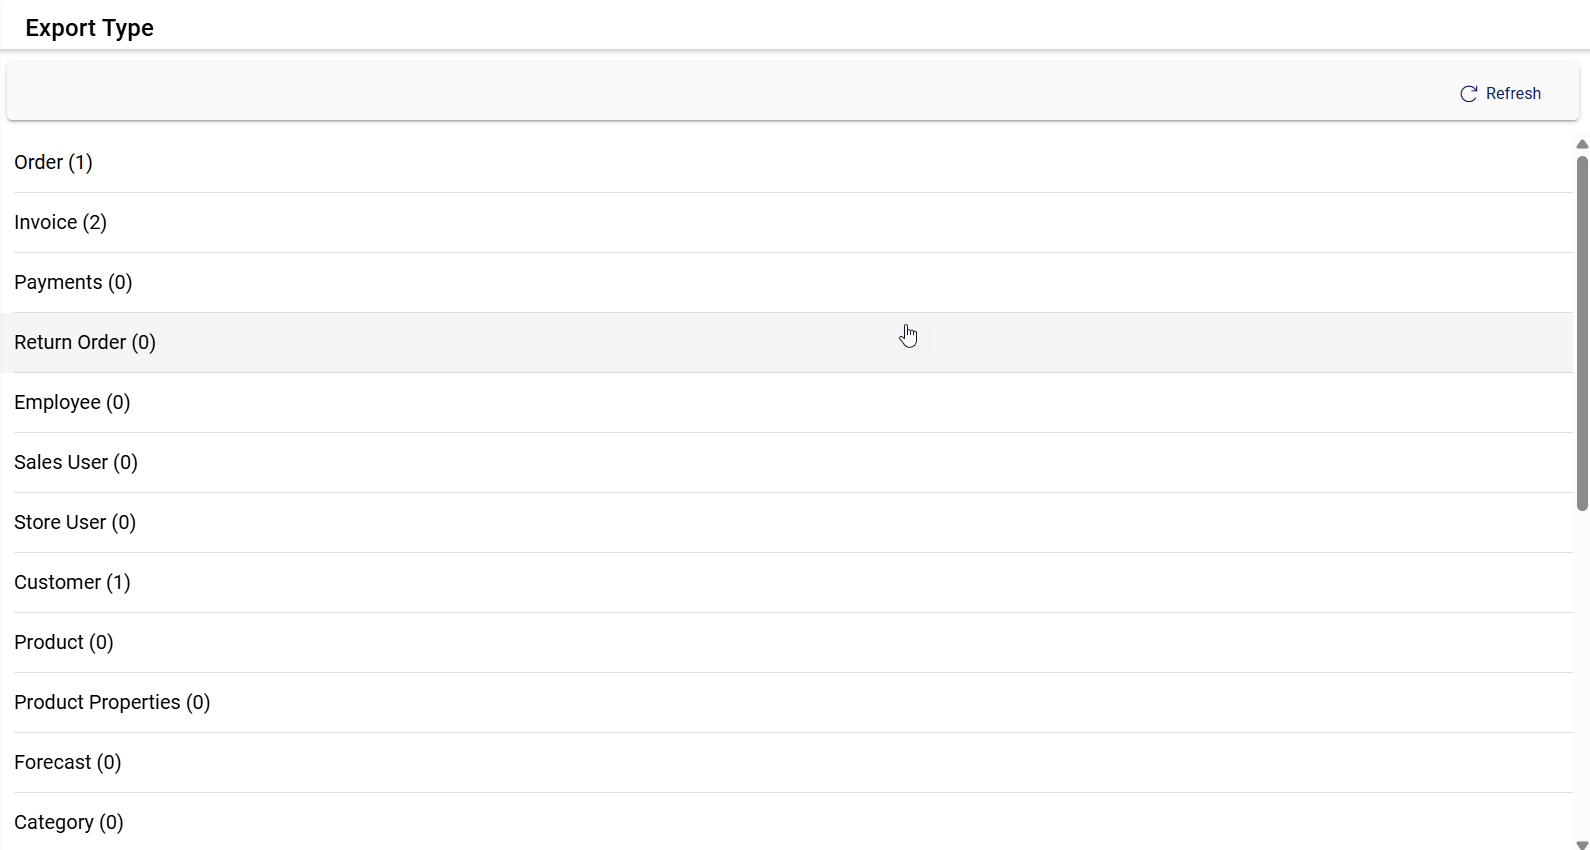Open the Invoice (2) export type
The height and width of the screenshot is (850, 1590).
pyautogui.click(x=60, y=222)
